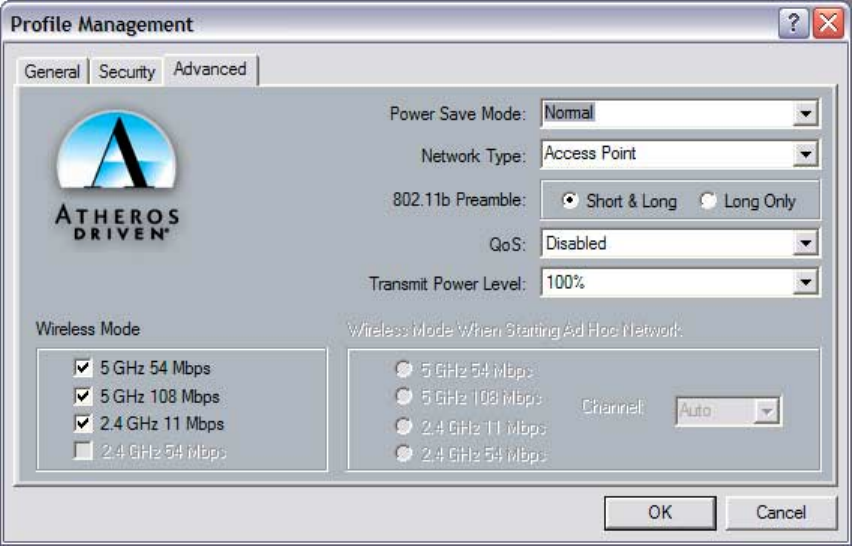
Task: Uncheck 2.4 GHz 11 Mbps wireless mode
Action: pyautogui.click(x=83, y=423)
